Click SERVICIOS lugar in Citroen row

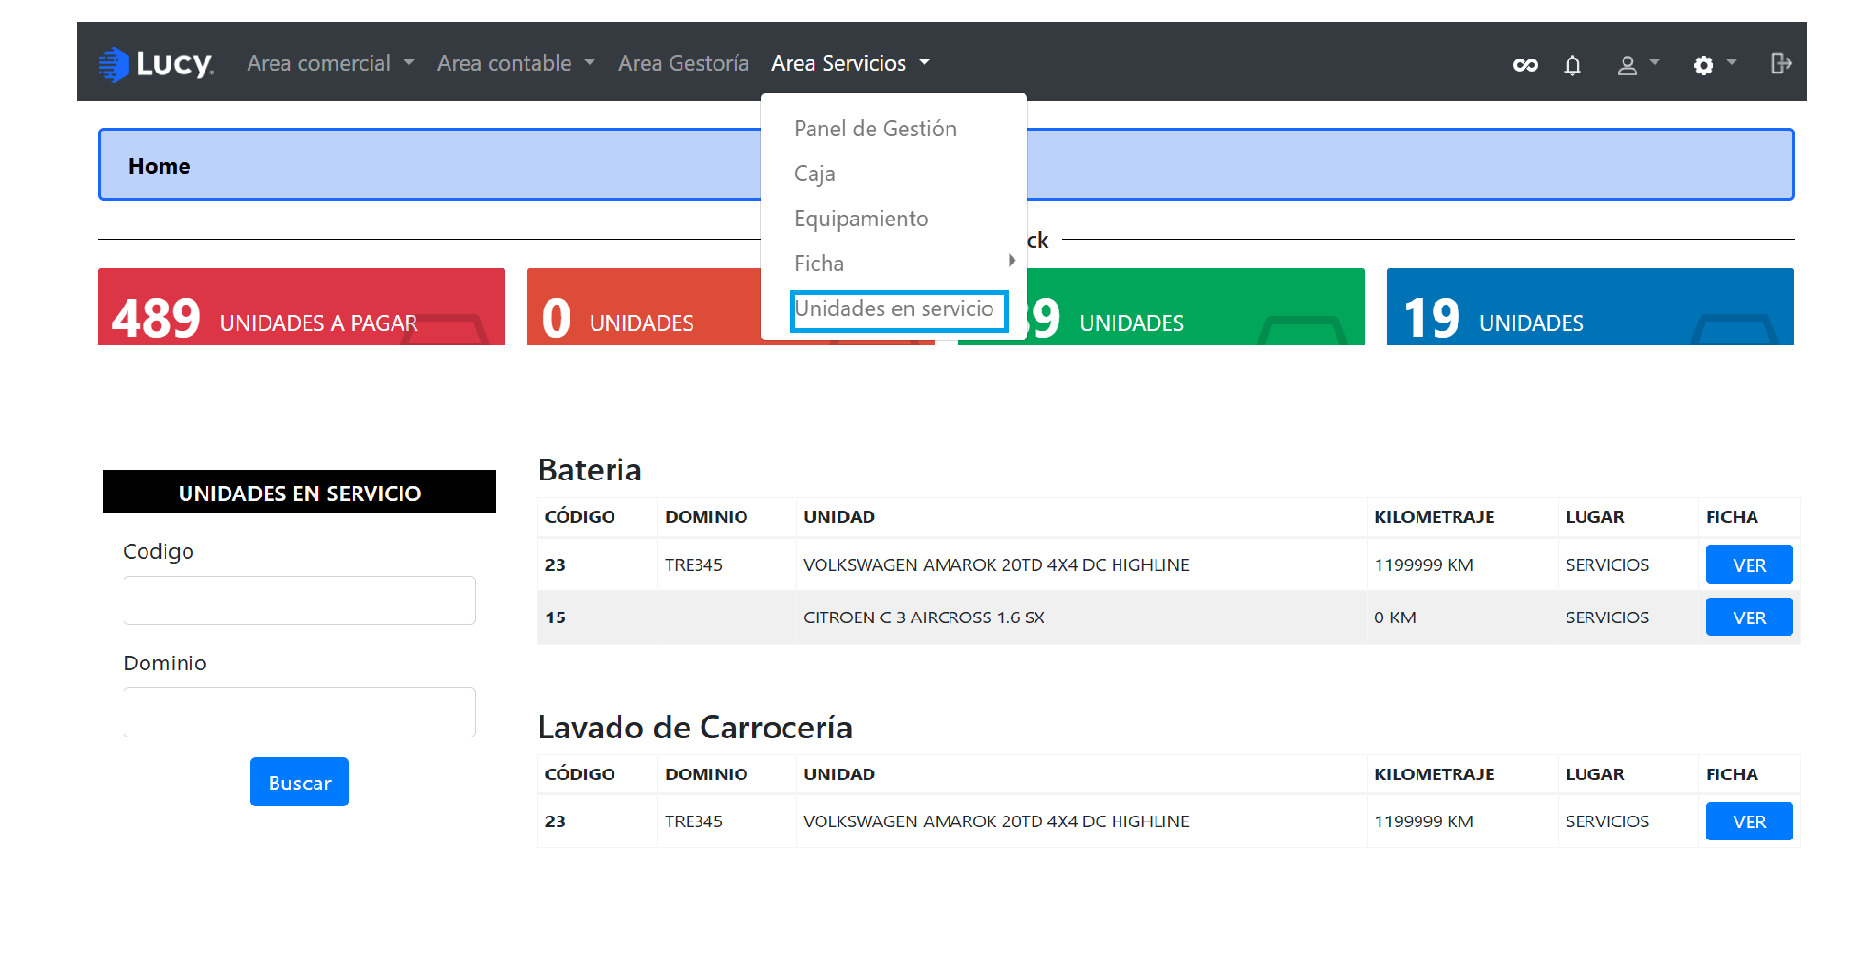1607,618
